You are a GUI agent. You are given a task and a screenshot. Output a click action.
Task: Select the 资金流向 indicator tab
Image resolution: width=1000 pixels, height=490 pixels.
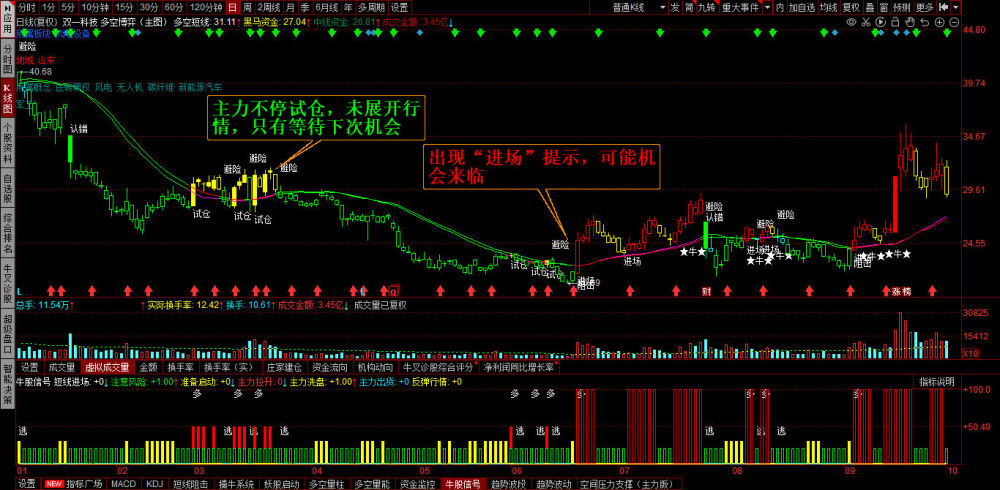click(330, 368)
